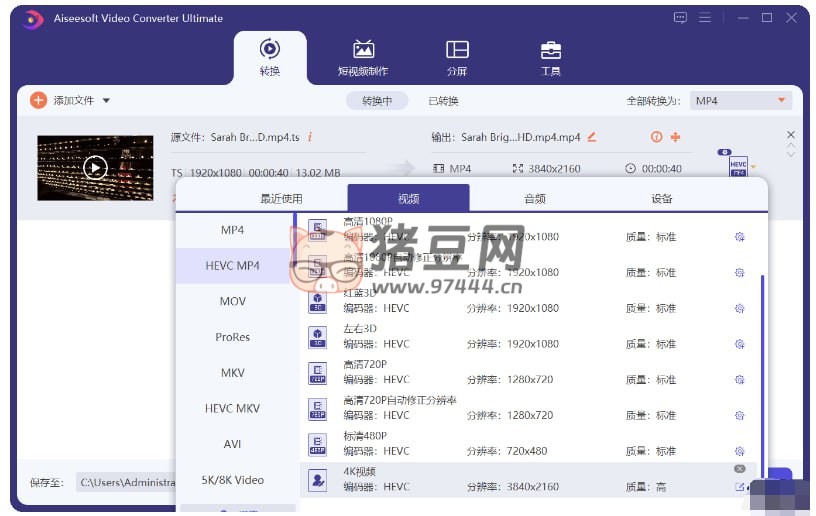
Task: Show the 已转换 list
Action: coord(443,101)
